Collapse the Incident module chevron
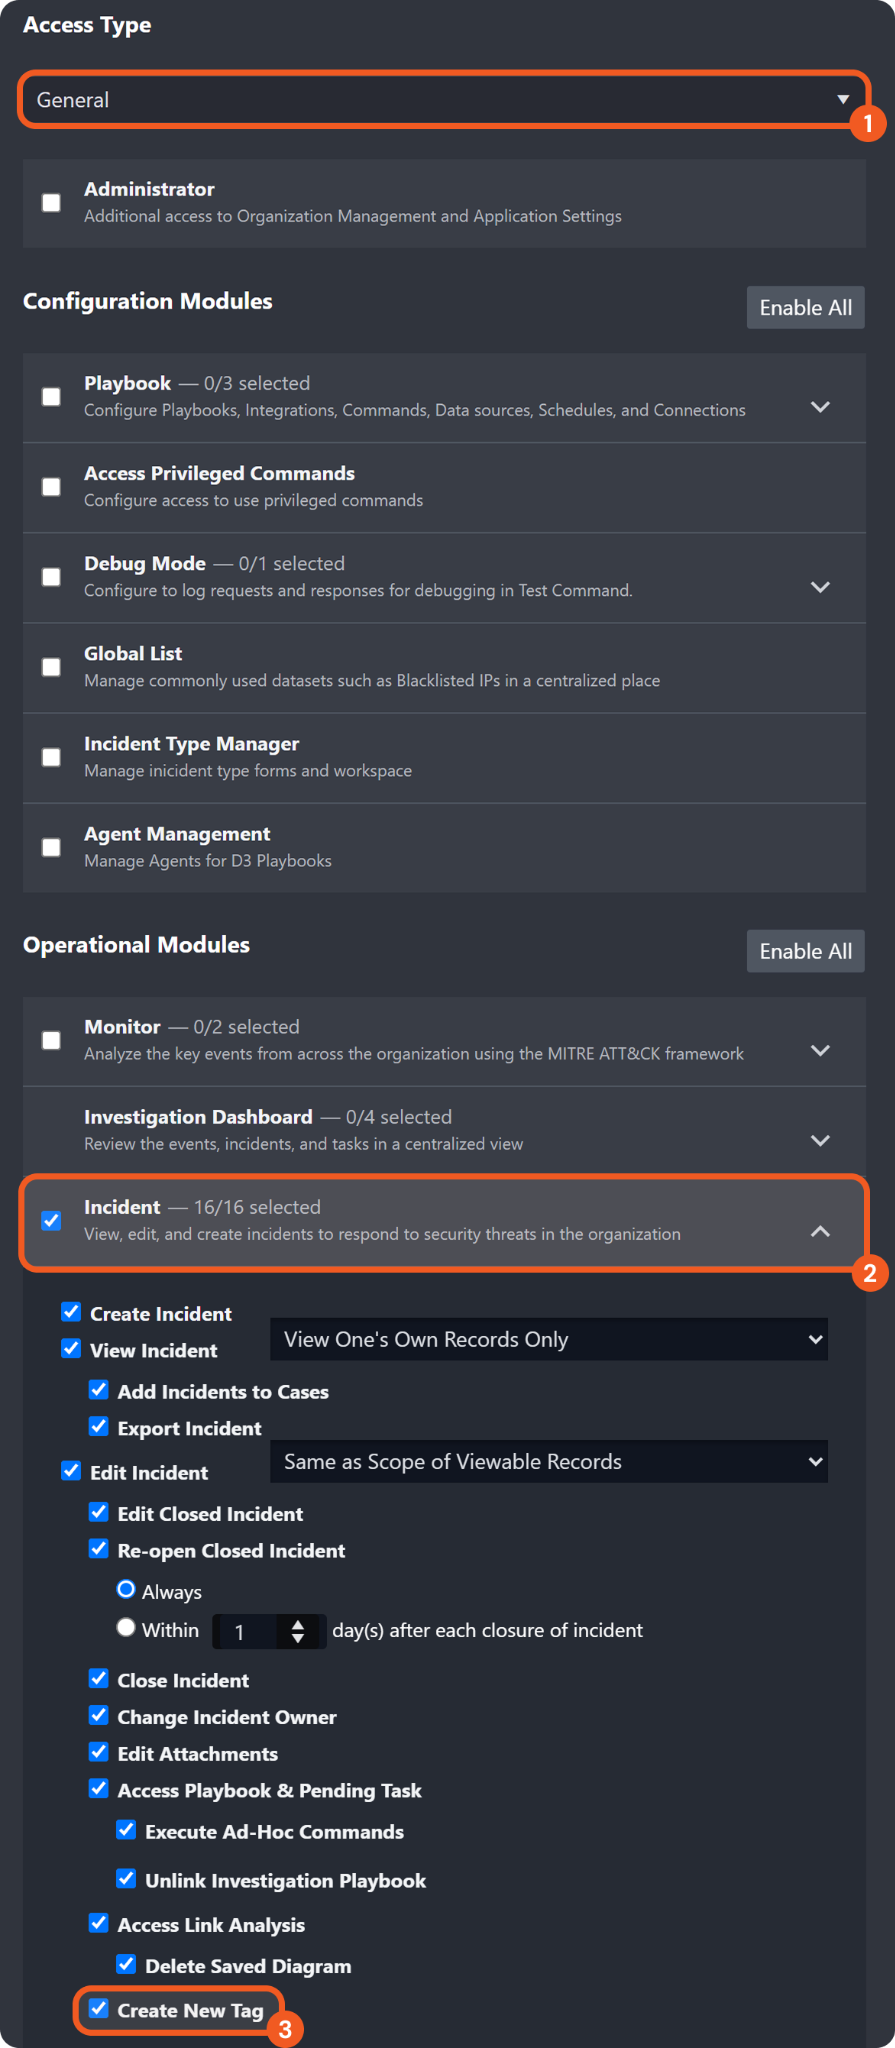The image size is (895, 2048). [820, 1231]
